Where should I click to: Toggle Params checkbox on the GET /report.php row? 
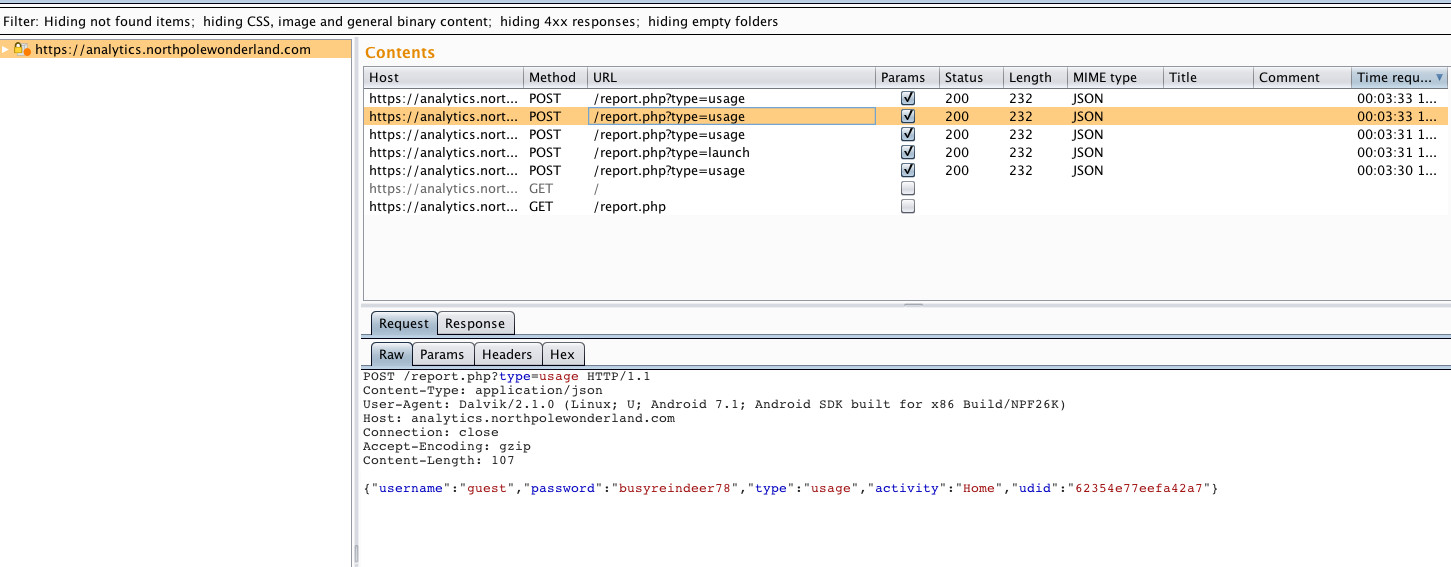(908, 207)
